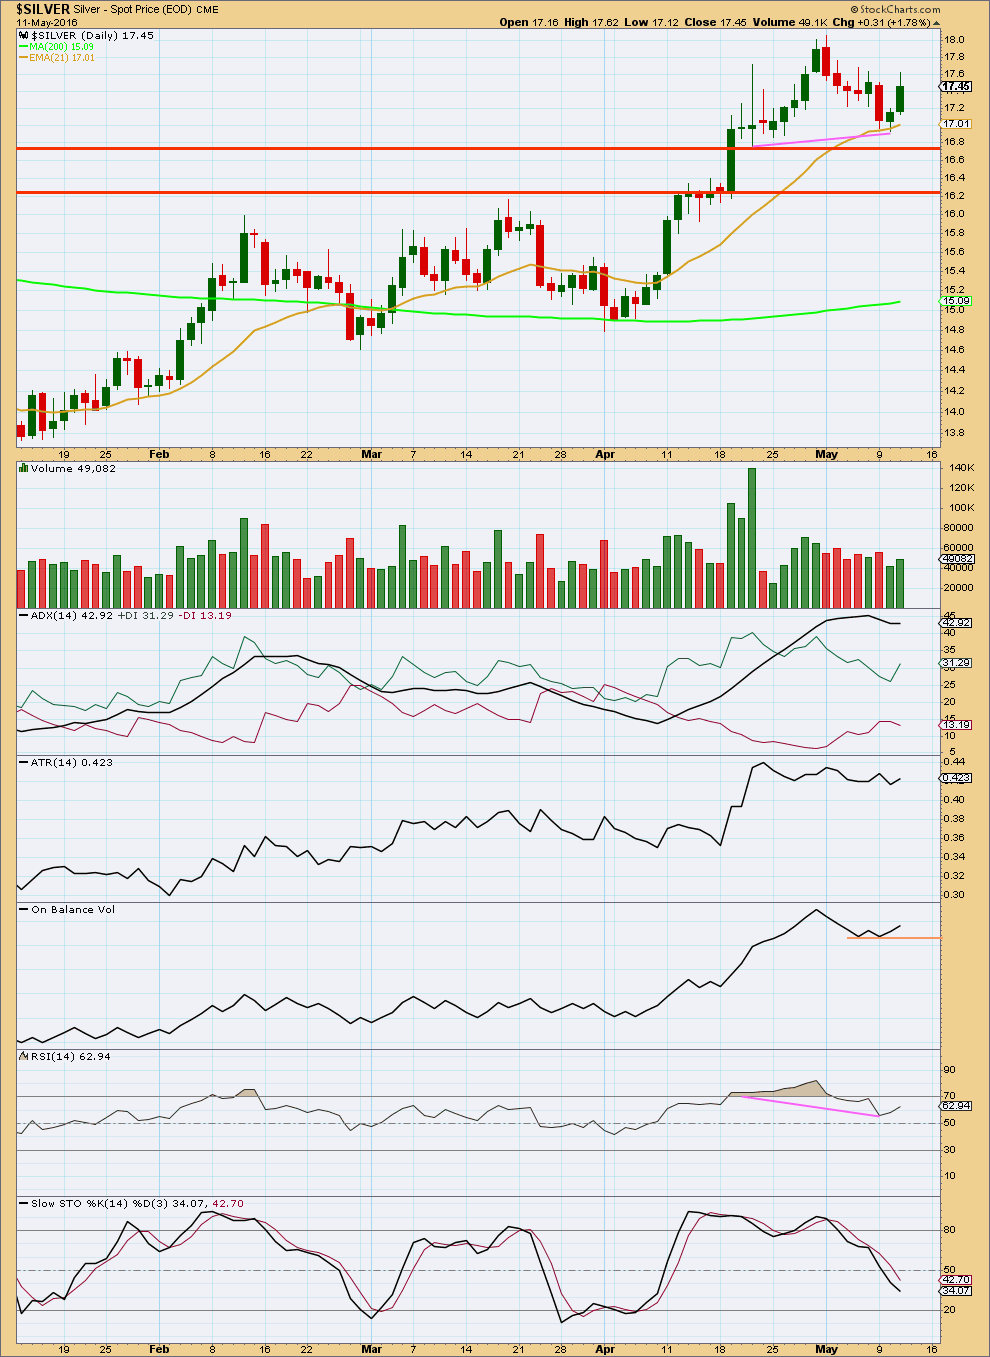Click the 31.29 +DI value tag on axis
This screenshot has height=1357, width=990.
pos(956,663)
